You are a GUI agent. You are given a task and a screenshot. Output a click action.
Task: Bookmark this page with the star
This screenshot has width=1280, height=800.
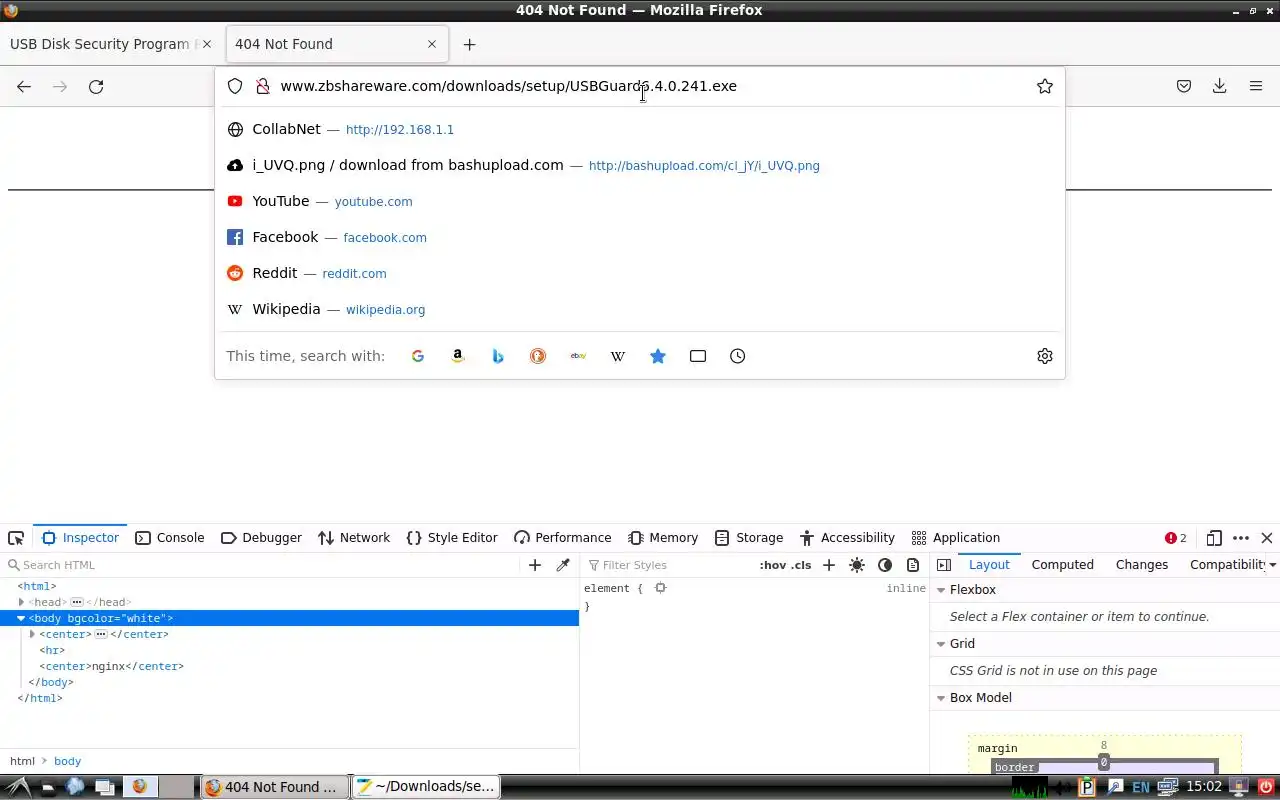1045,86
